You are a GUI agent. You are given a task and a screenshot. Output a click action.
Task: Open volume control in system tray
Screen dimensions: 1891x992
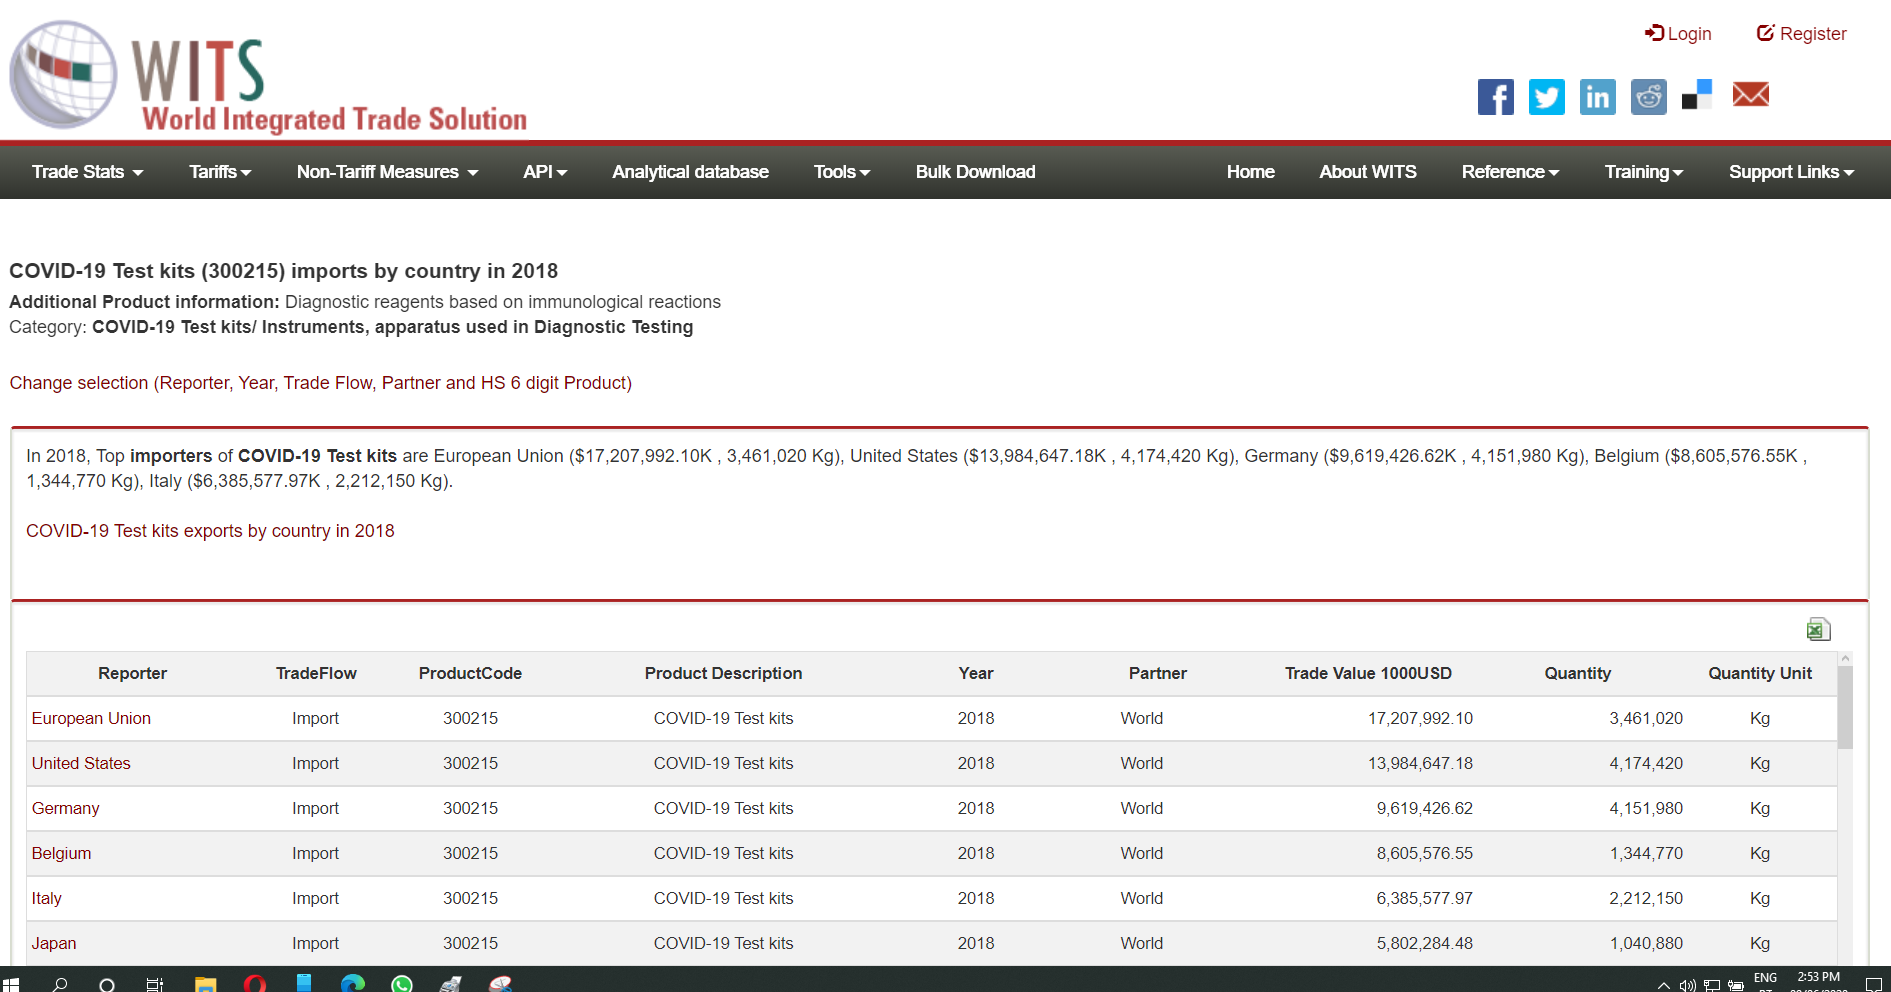coord(1688,985)
